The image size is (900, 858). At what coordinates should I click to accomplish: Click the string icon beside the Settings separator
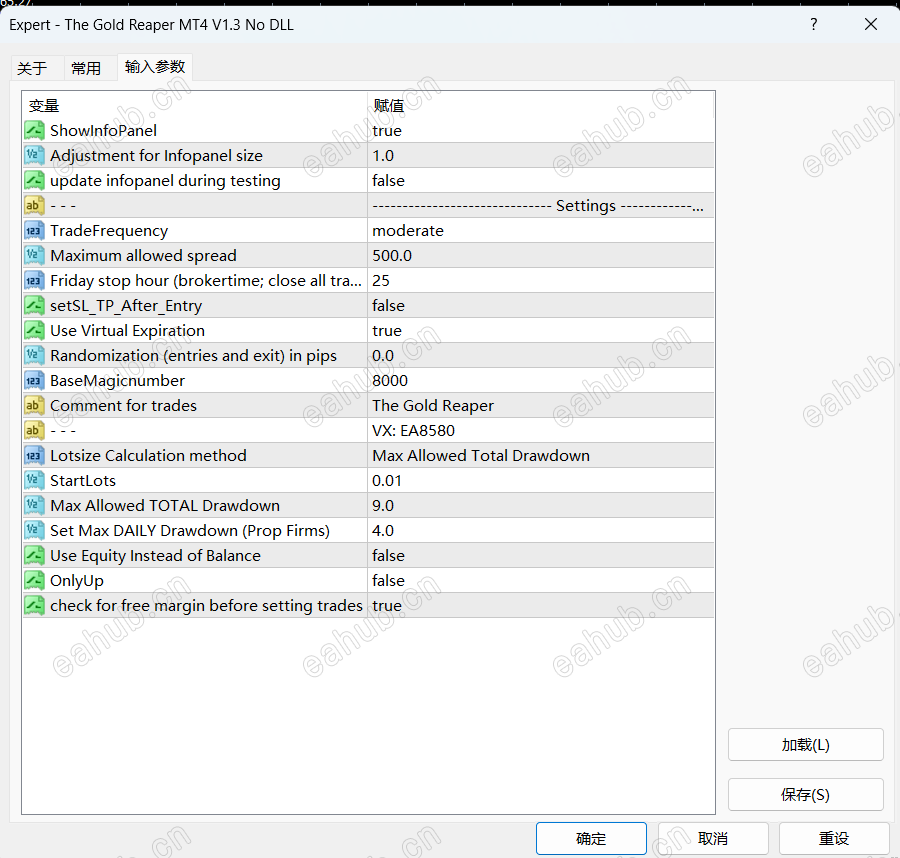(x=34, y=205)
